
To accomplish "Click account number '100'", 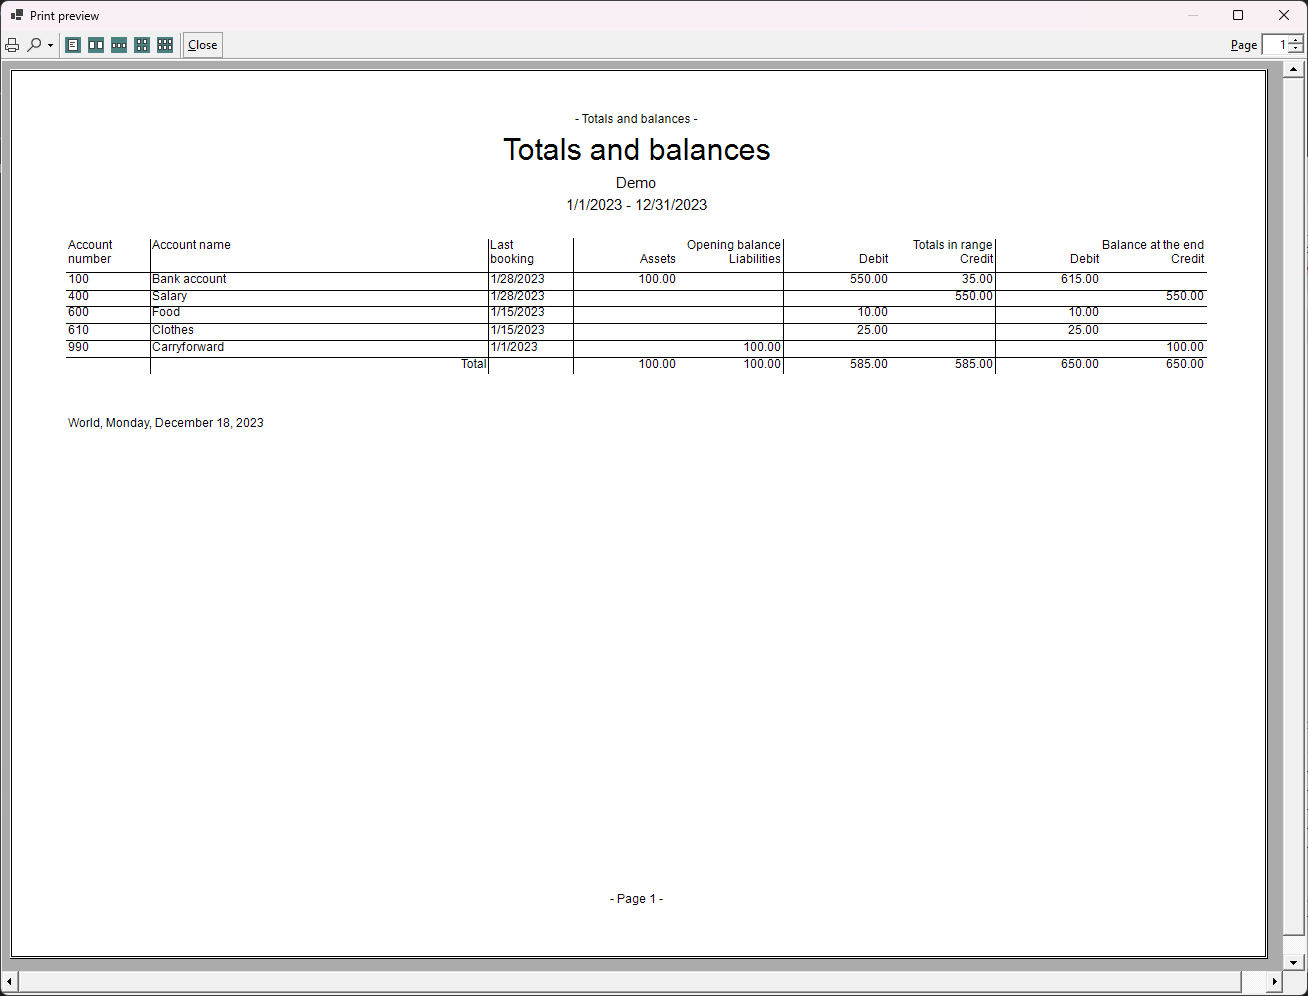I will [78, 279].
